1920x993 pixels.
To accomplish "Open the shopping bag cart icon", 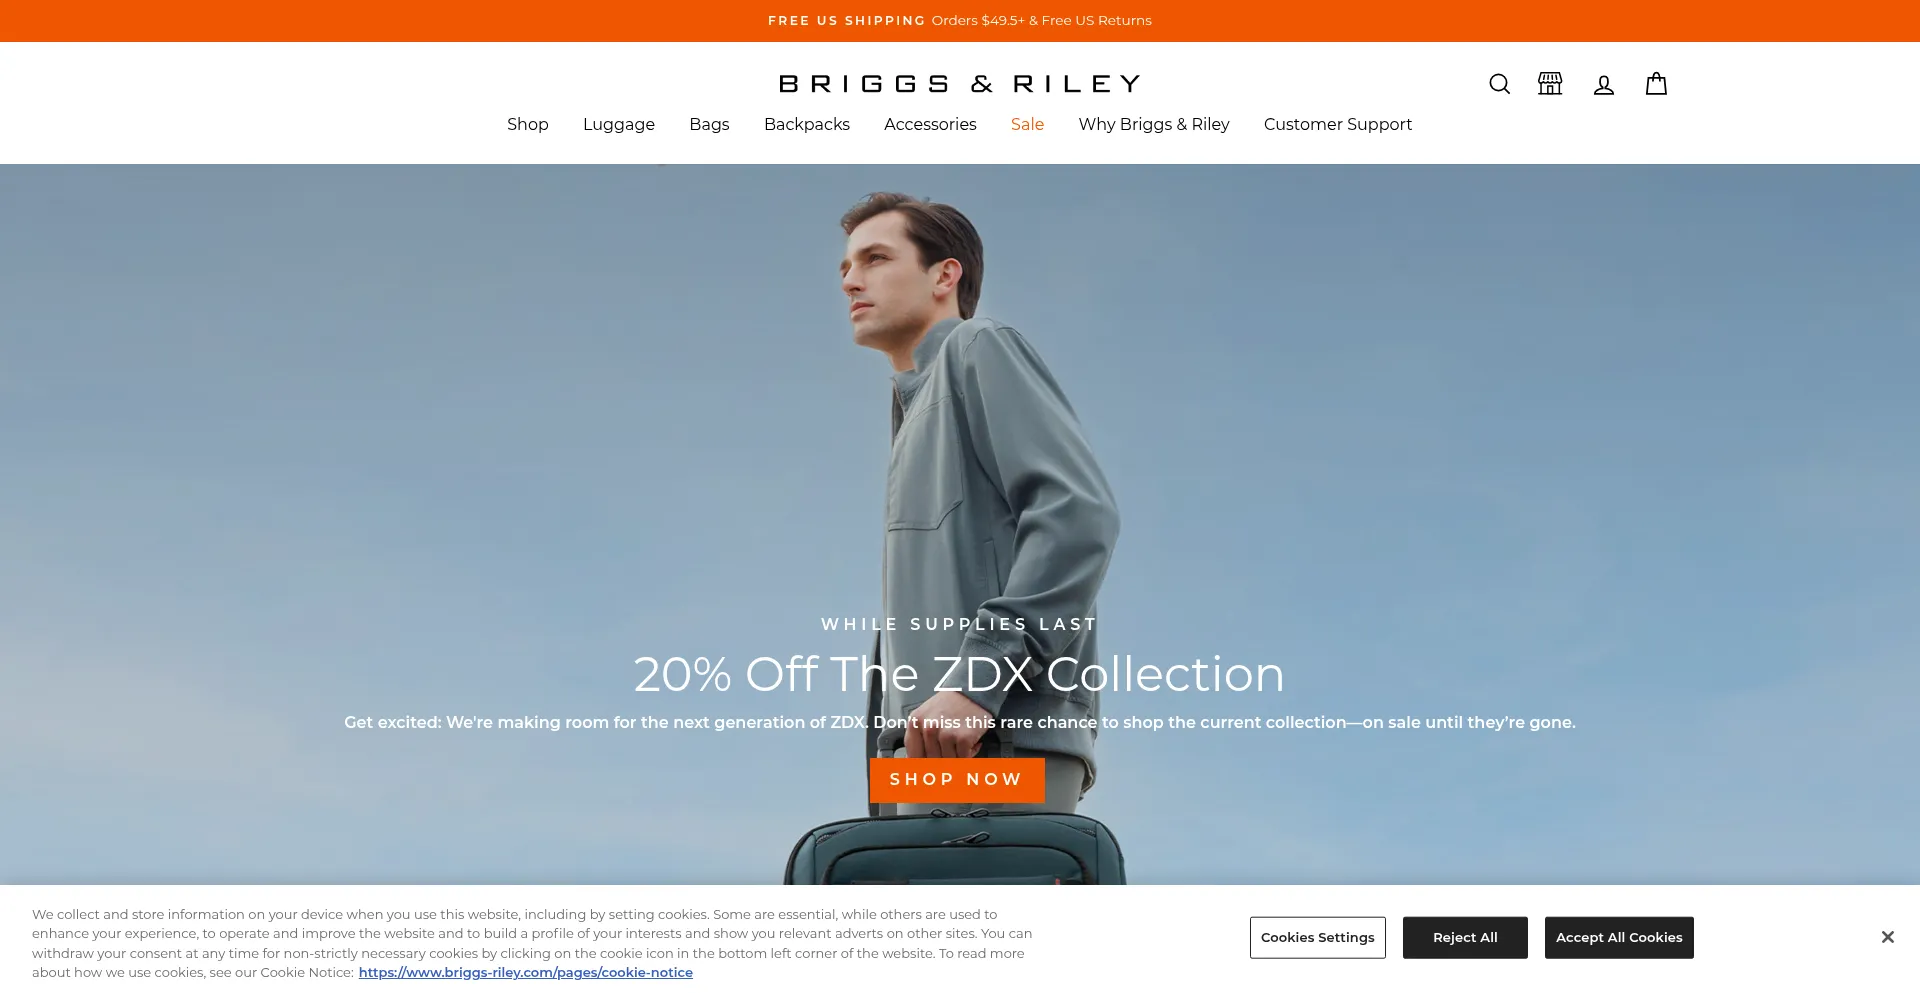I will tap(1656, 84).
